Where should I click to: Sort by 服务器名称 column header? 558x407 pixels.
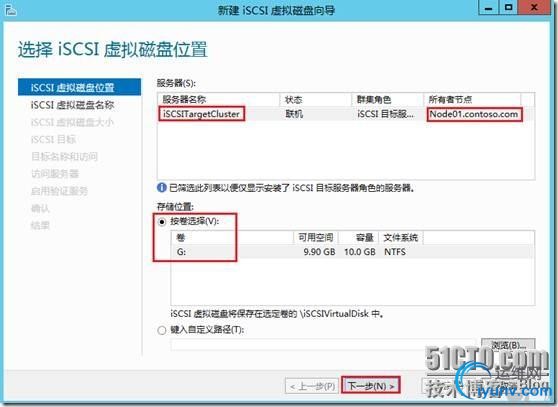coord(219,100)
